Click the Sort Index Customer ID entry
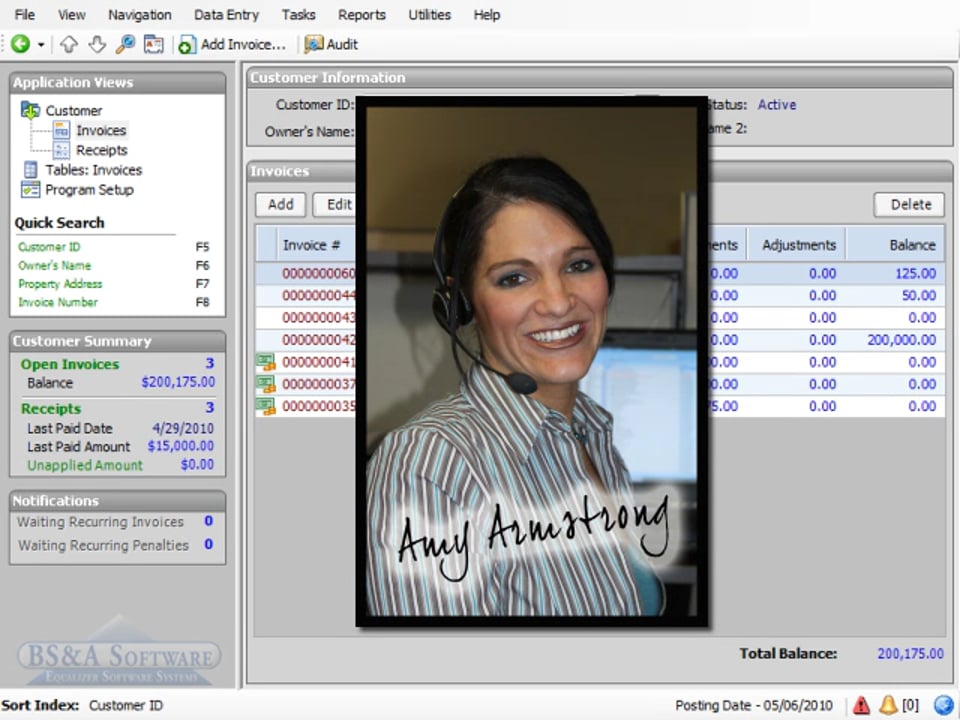960x720 pixels. pos(82,705)
